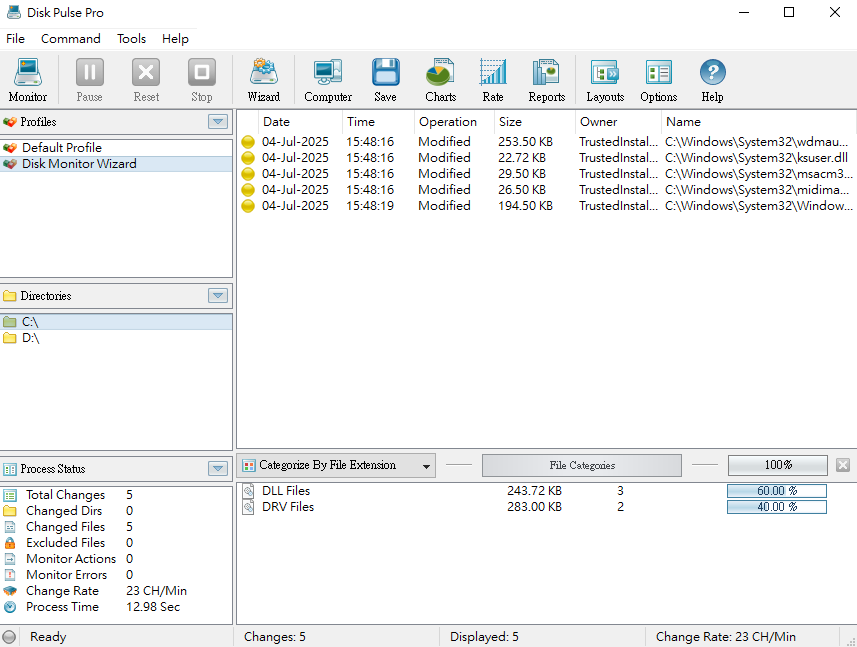857x647 pixels.
Task: Click the Total Changes status icon
Action: [x=10, y=495]
